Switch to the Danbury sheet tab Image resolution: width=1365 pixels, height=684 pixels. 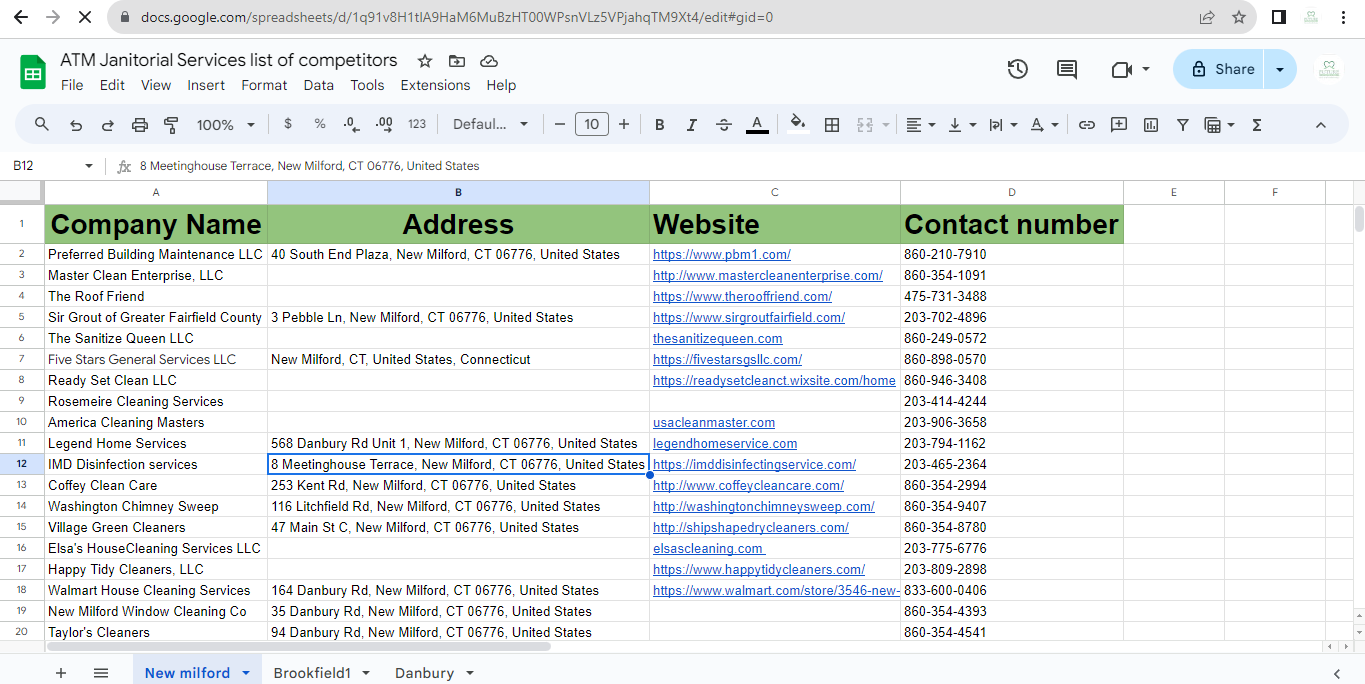424,673
